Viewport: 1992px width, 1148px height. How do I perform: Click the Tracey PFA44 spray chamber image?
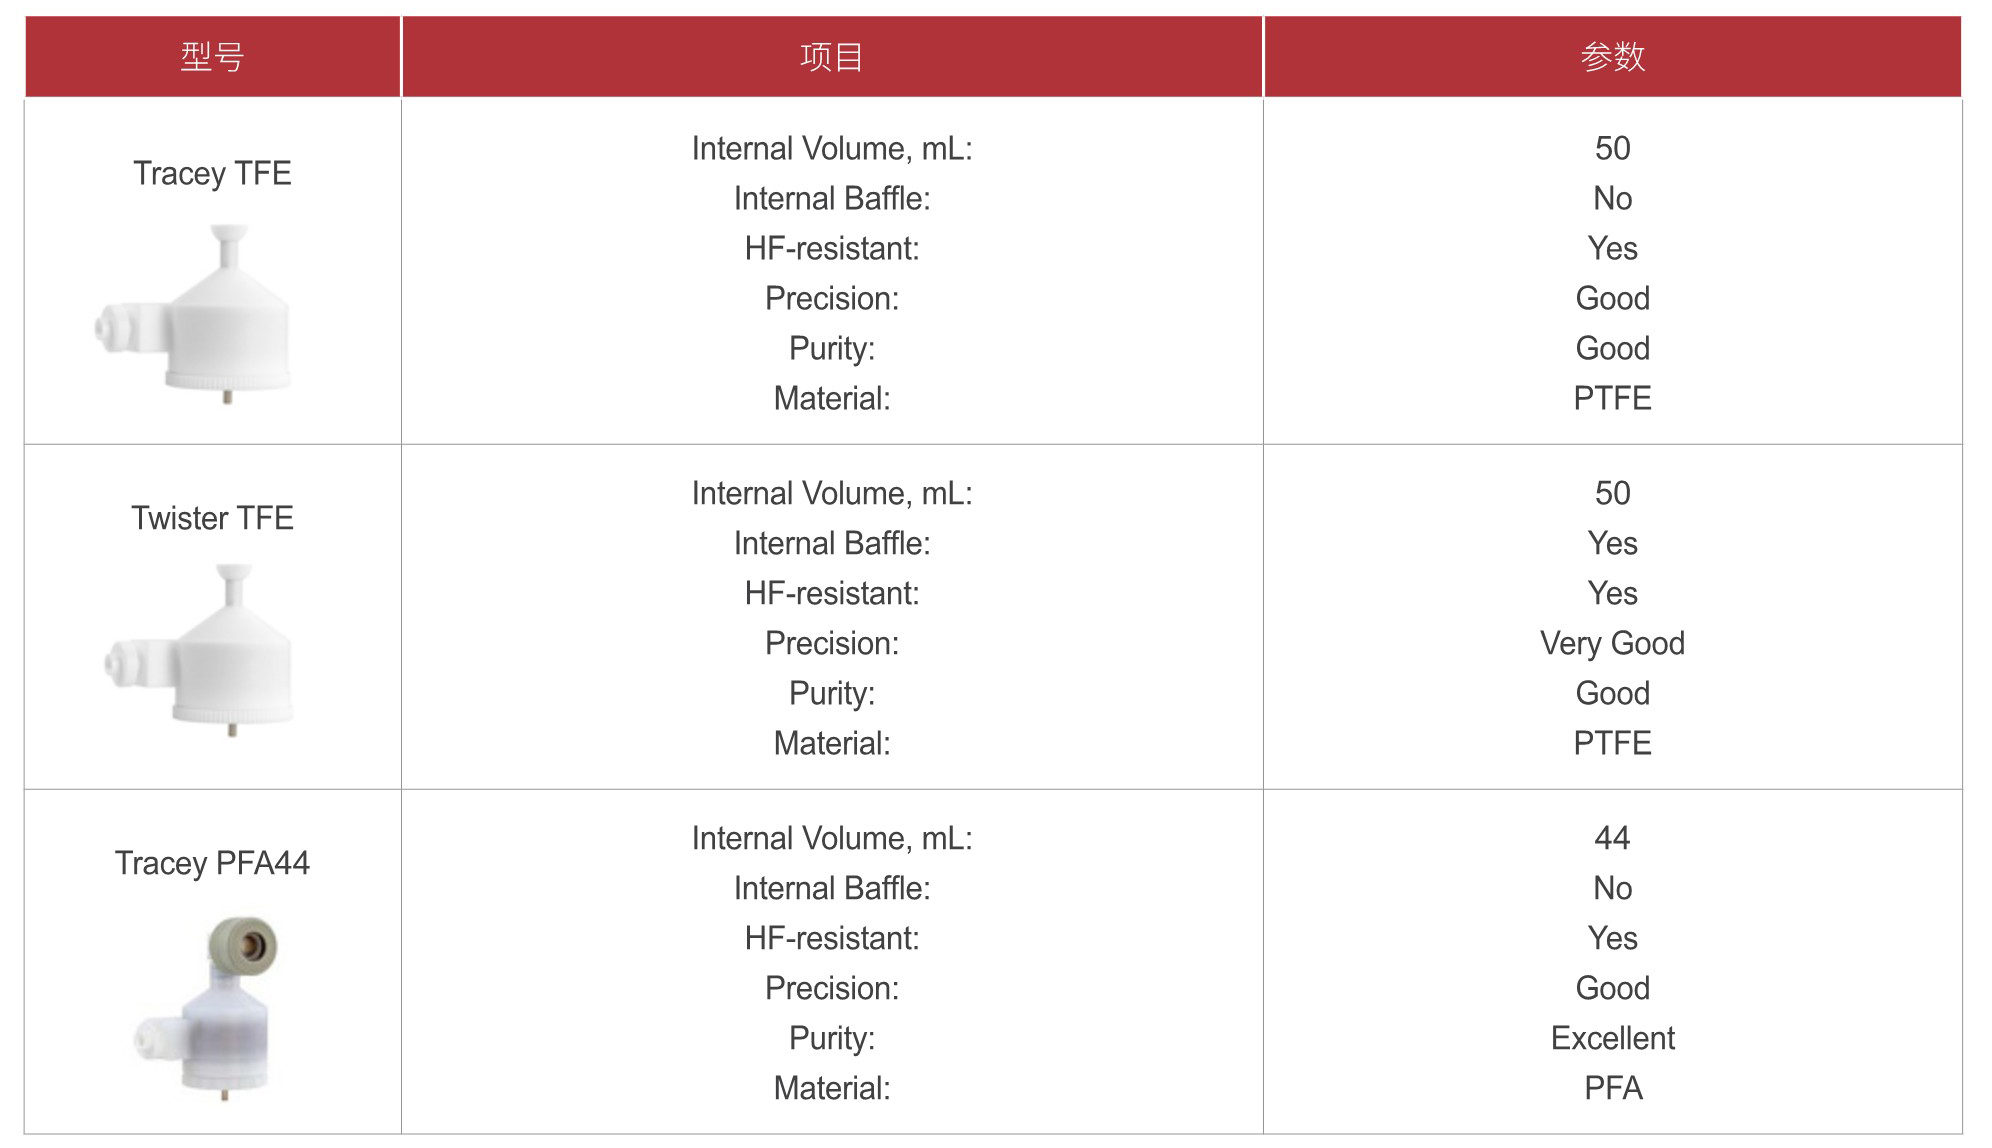[207, 1008]
